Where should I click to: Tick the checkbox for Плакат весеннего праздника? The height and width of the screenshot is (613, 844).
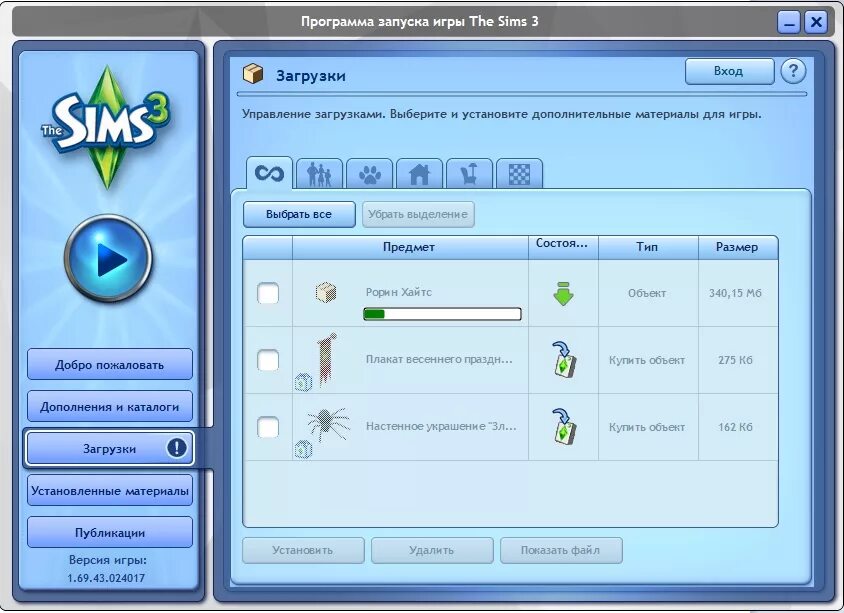tap(268, 360)
